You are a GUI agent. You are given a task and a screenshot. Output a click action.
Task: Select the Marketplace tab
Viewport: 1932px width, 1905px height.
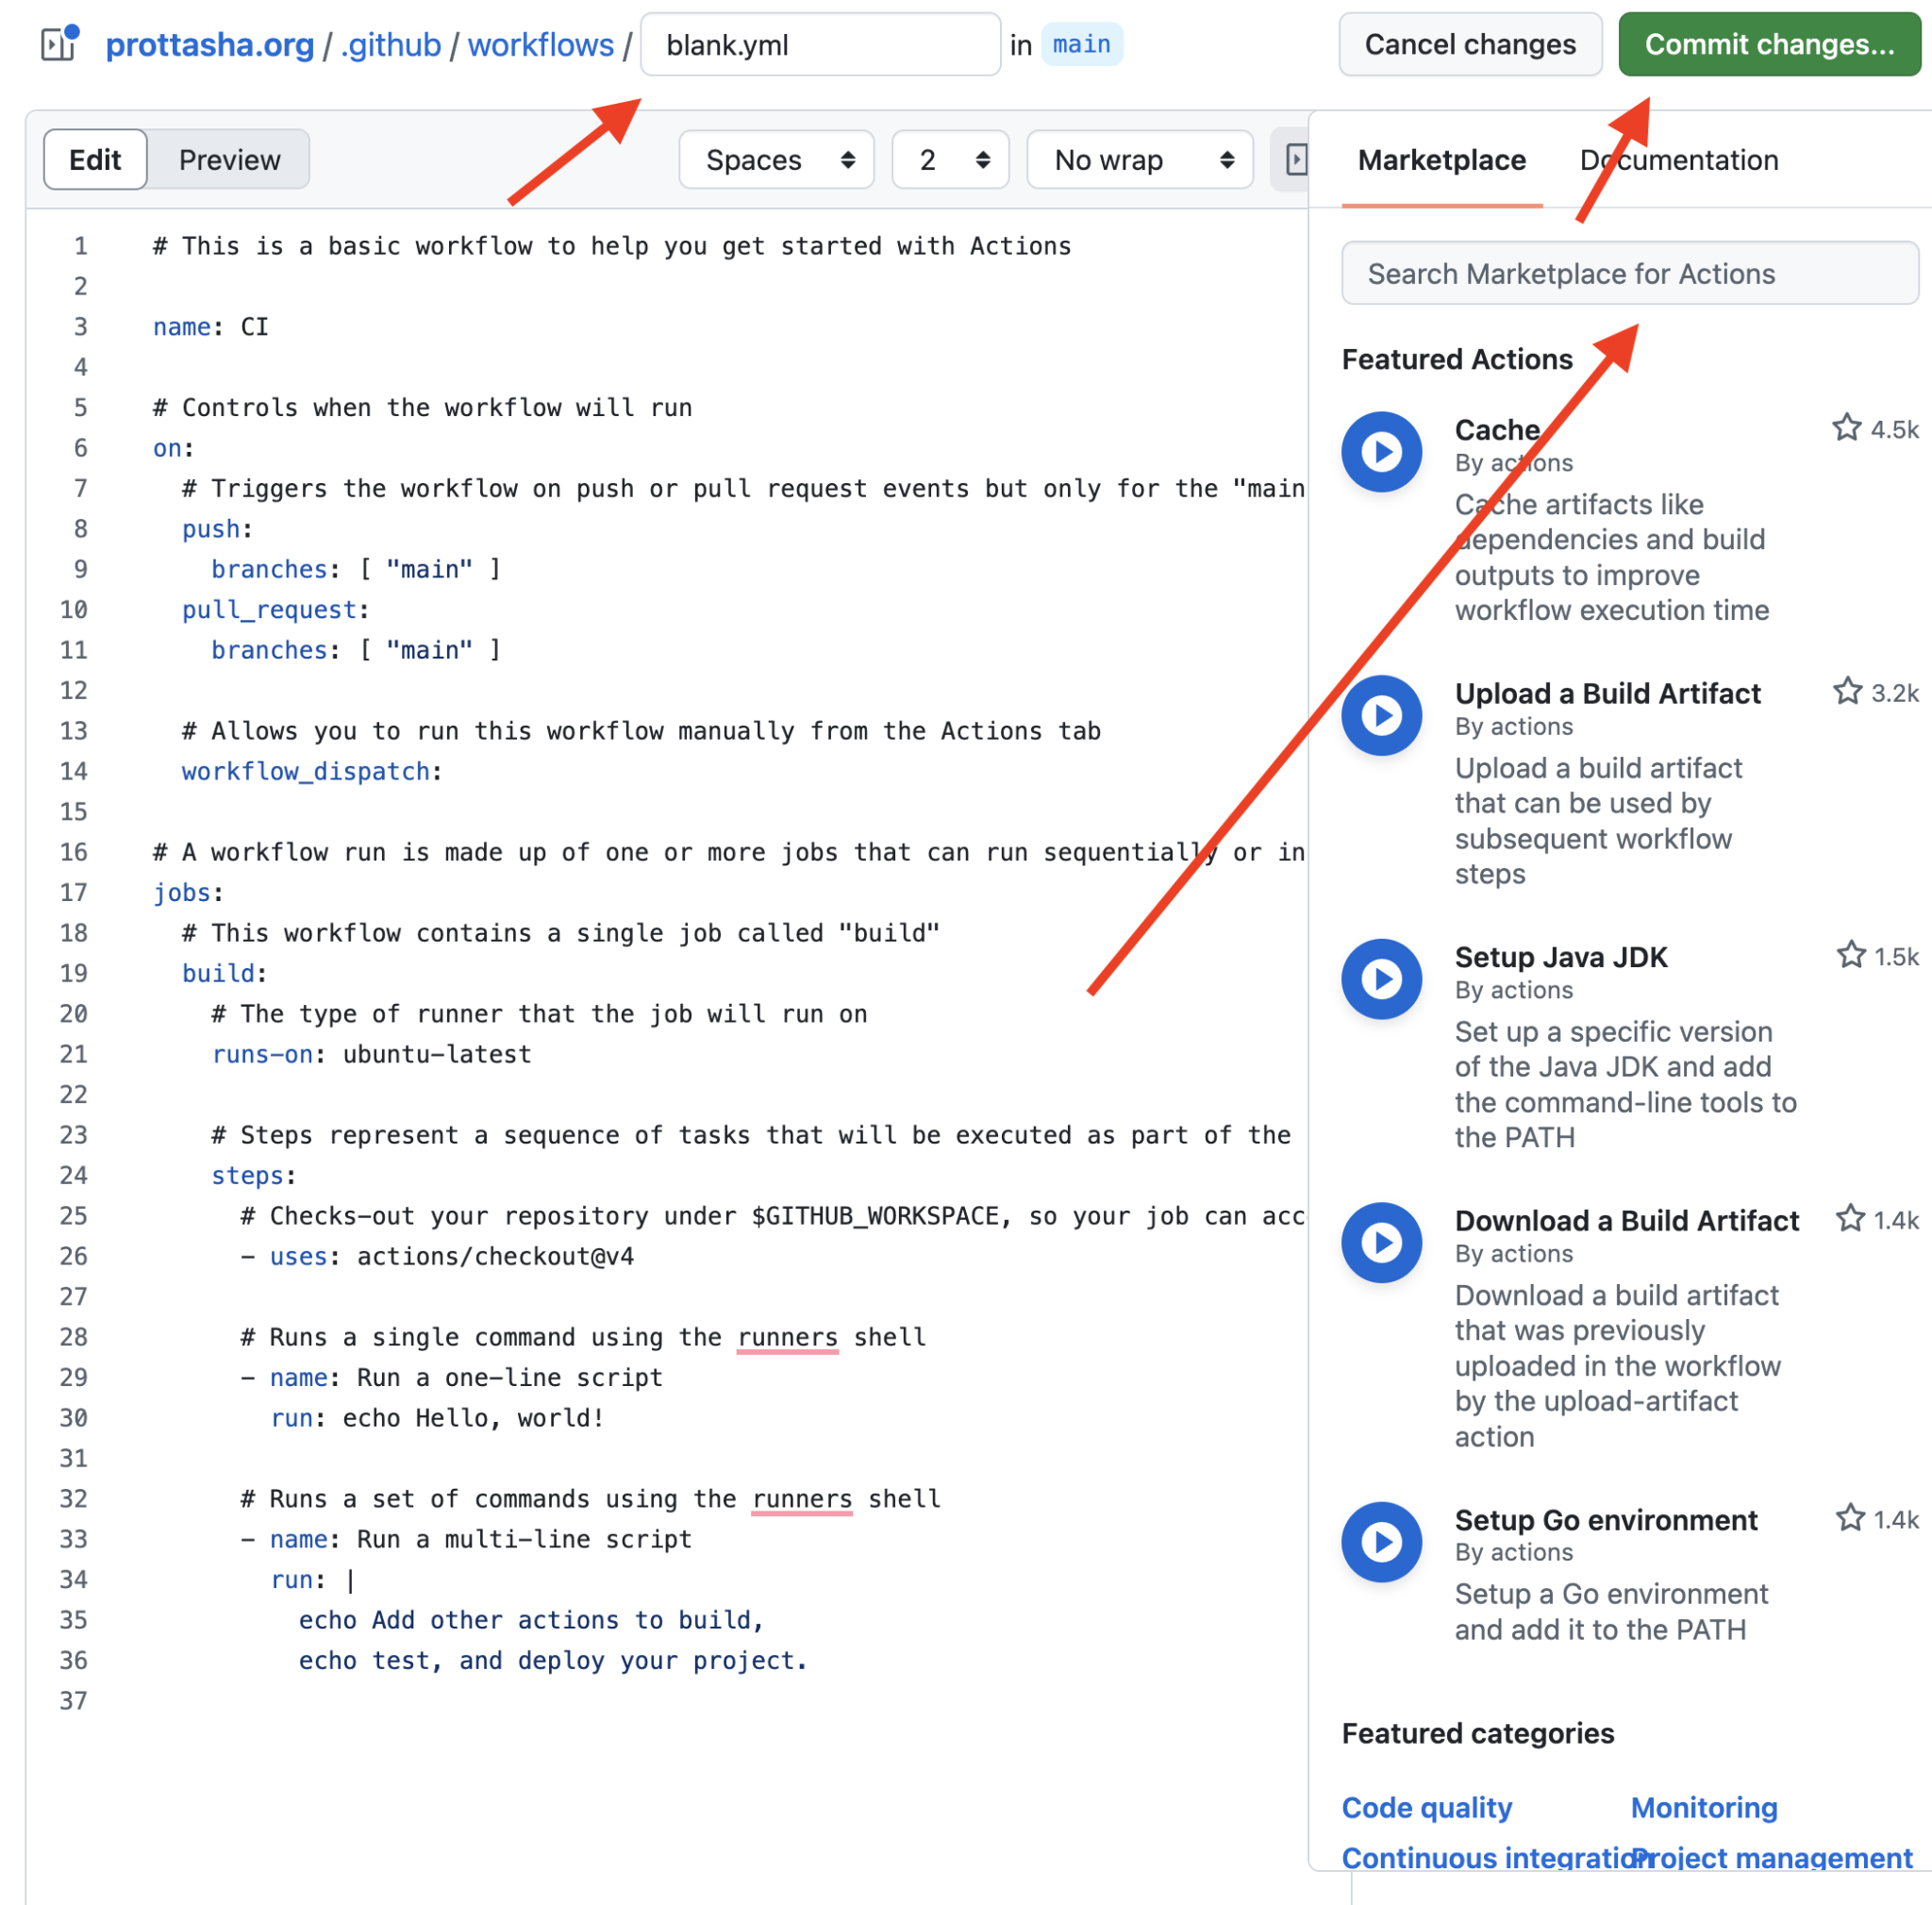[x=1441, y=160]
